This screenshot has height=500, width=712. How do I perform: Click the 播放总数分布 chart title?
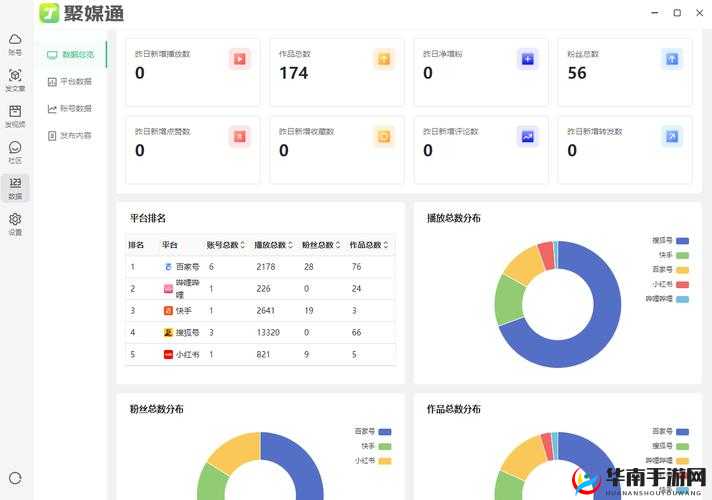(x=454, y=218)
